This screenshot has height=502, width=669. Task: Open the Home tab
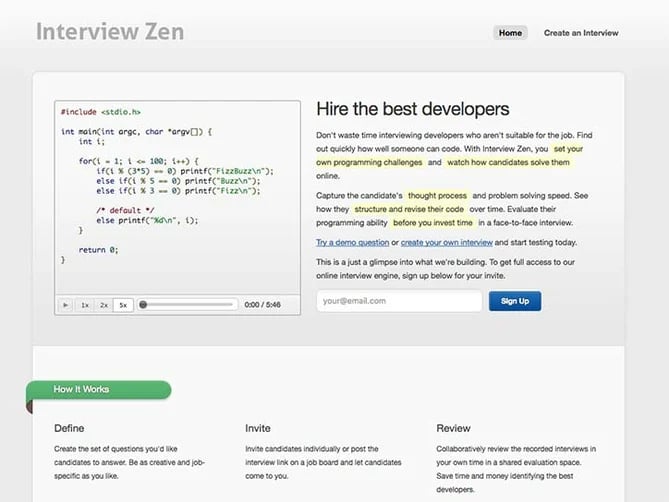point(510,33)
